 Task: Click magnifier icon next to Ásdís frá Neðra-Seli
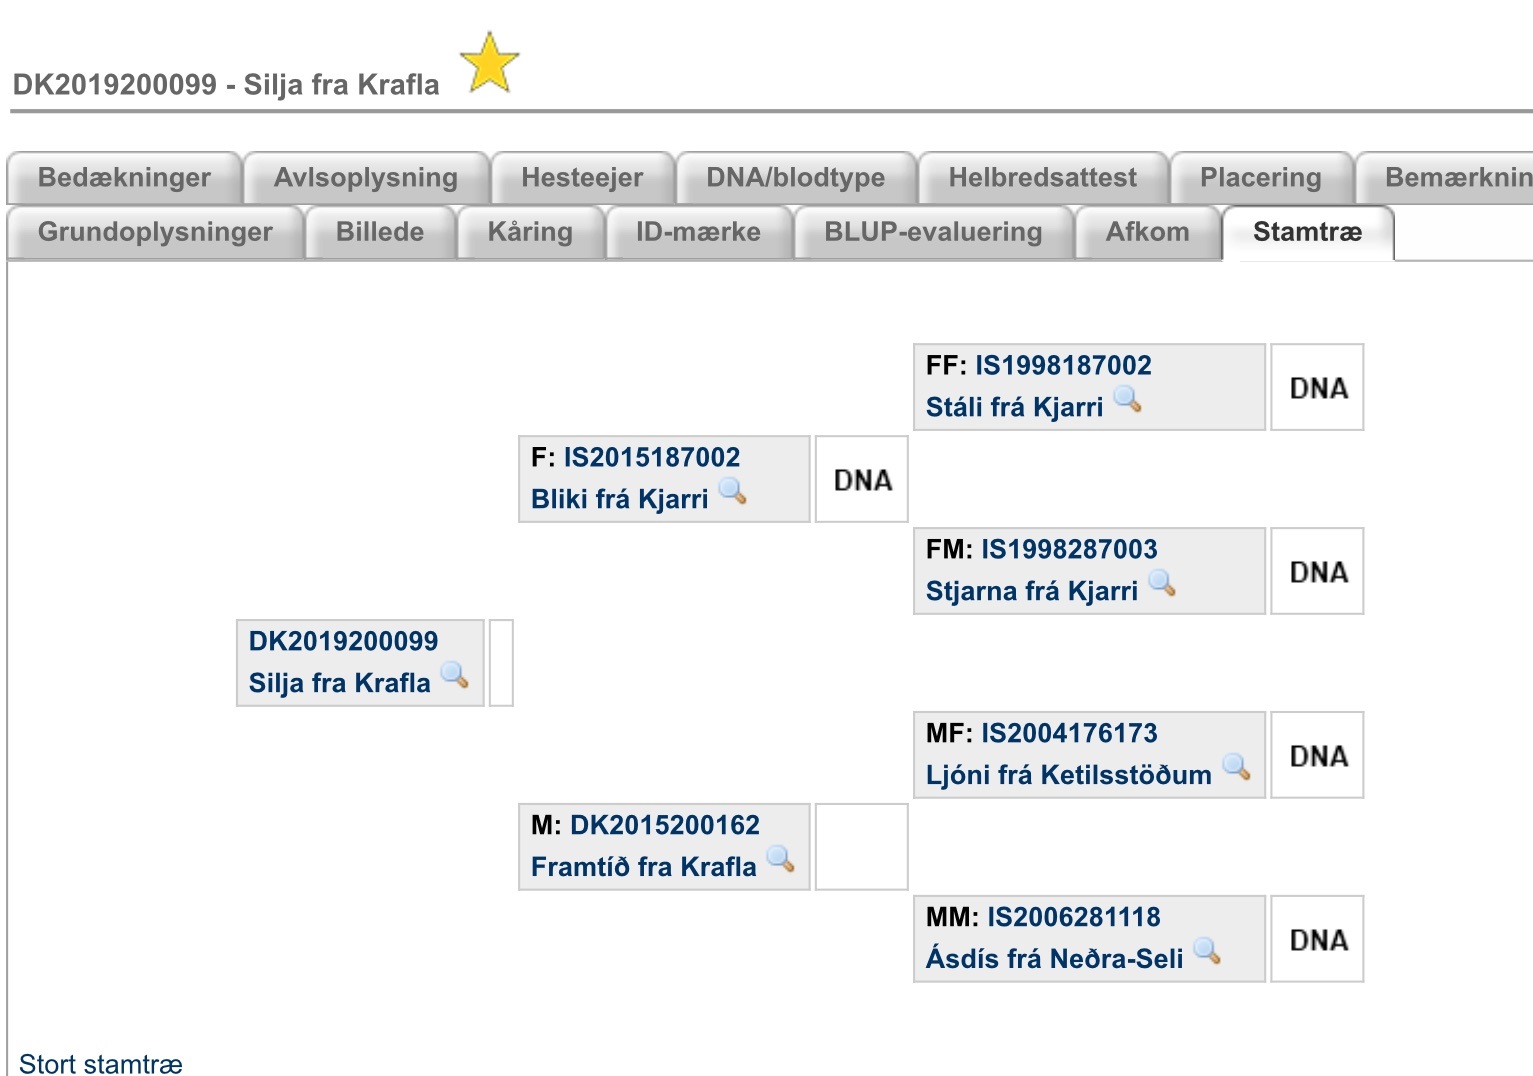click(1208, 951)
